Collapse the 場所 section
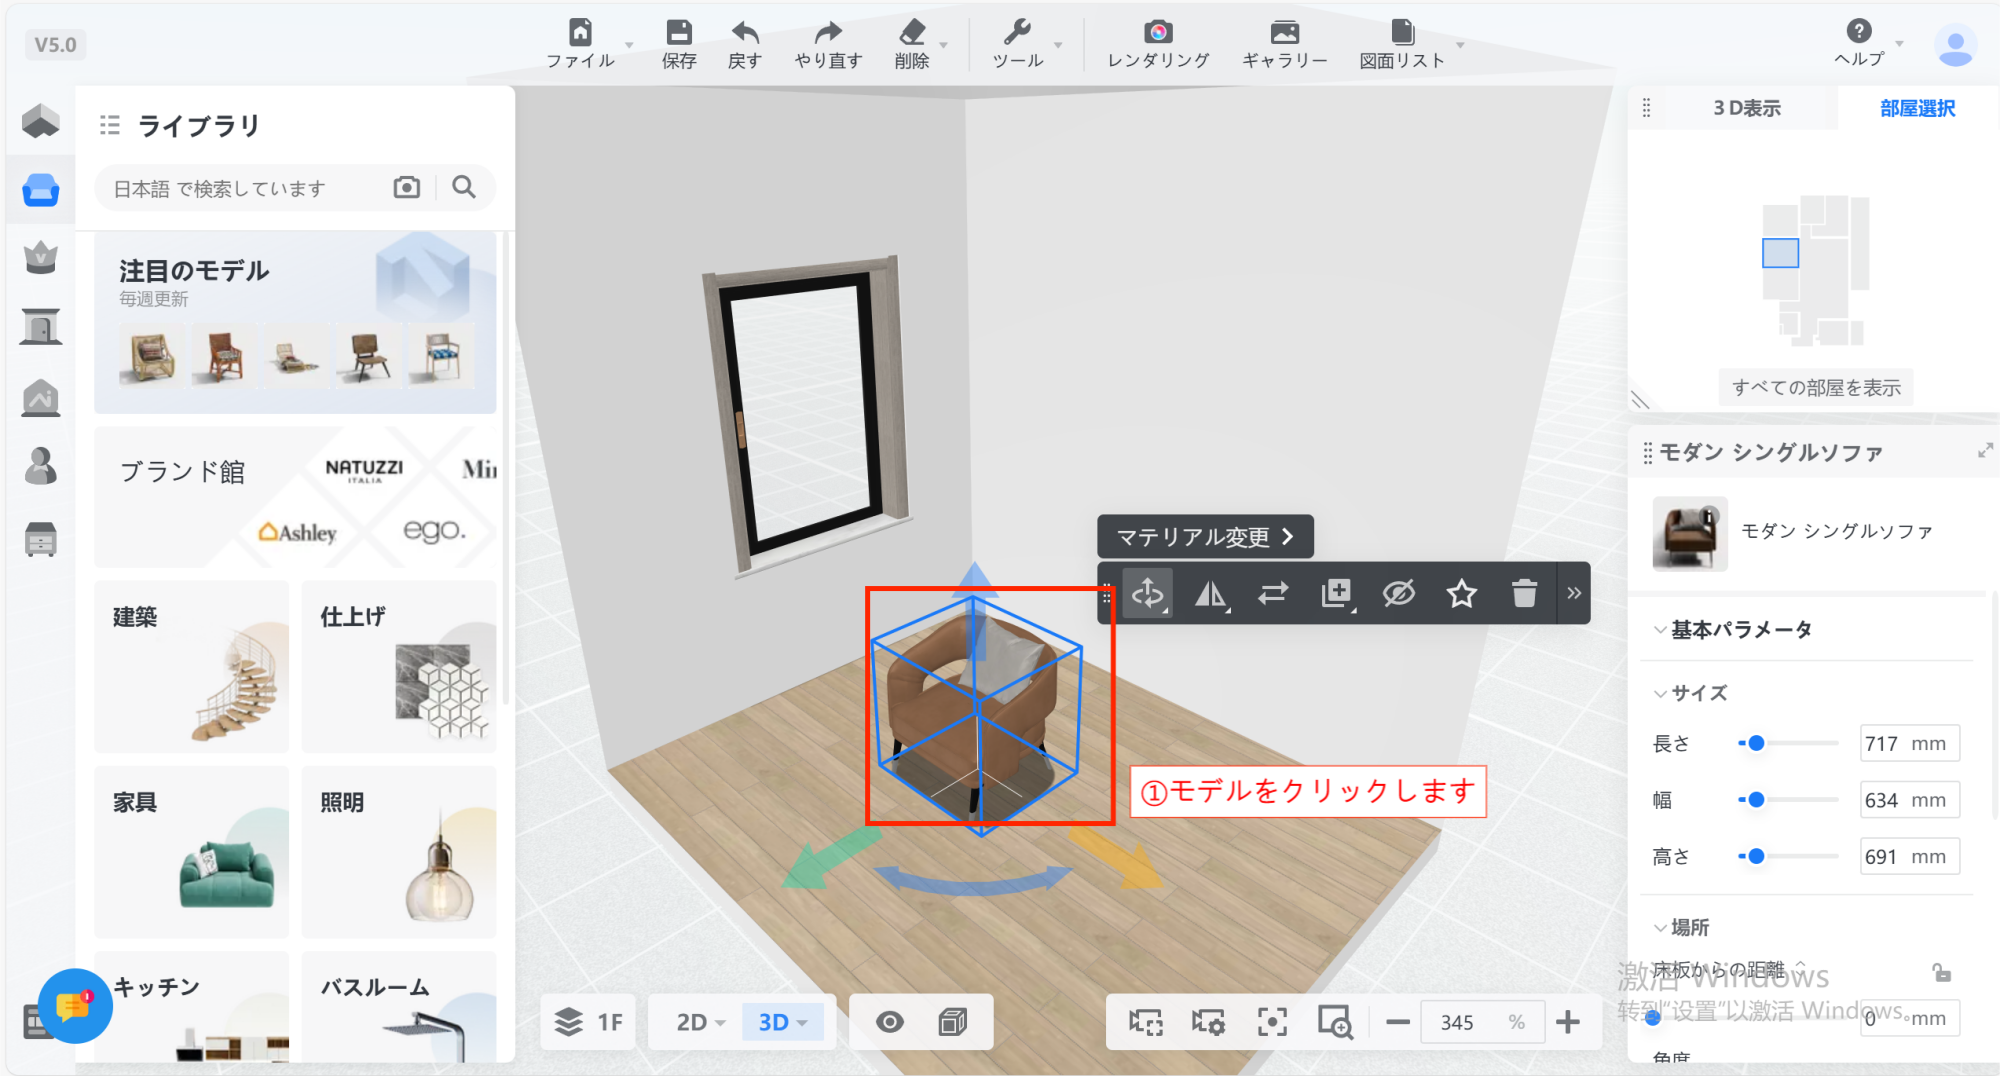2000x1076 pixels. [x=1660, y=928]
